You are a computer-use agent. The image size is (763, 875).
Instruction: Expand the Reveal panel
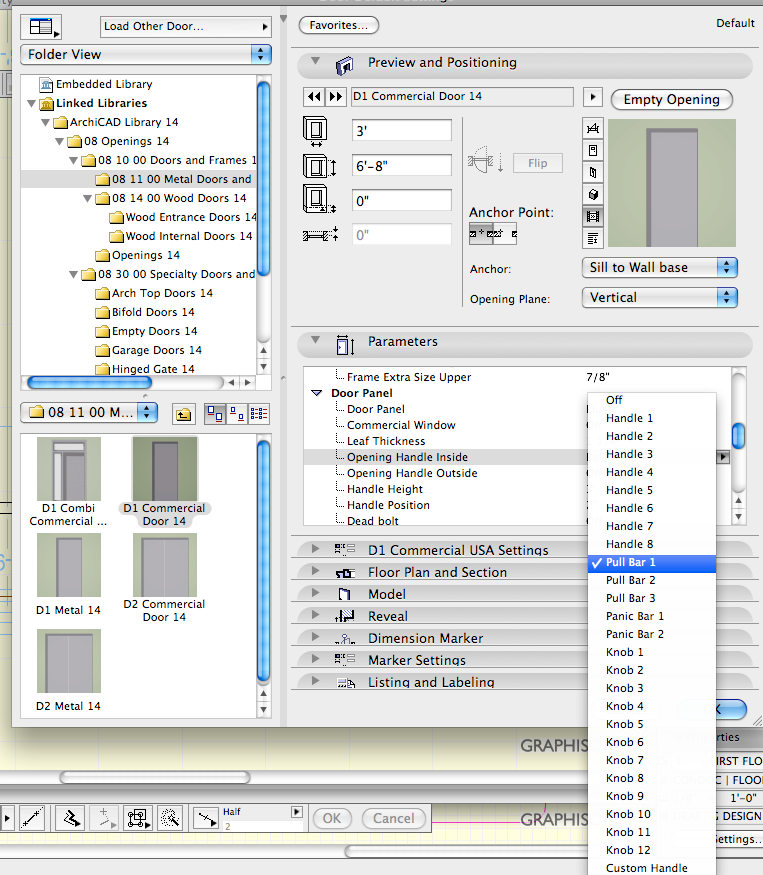pos(315,614)
